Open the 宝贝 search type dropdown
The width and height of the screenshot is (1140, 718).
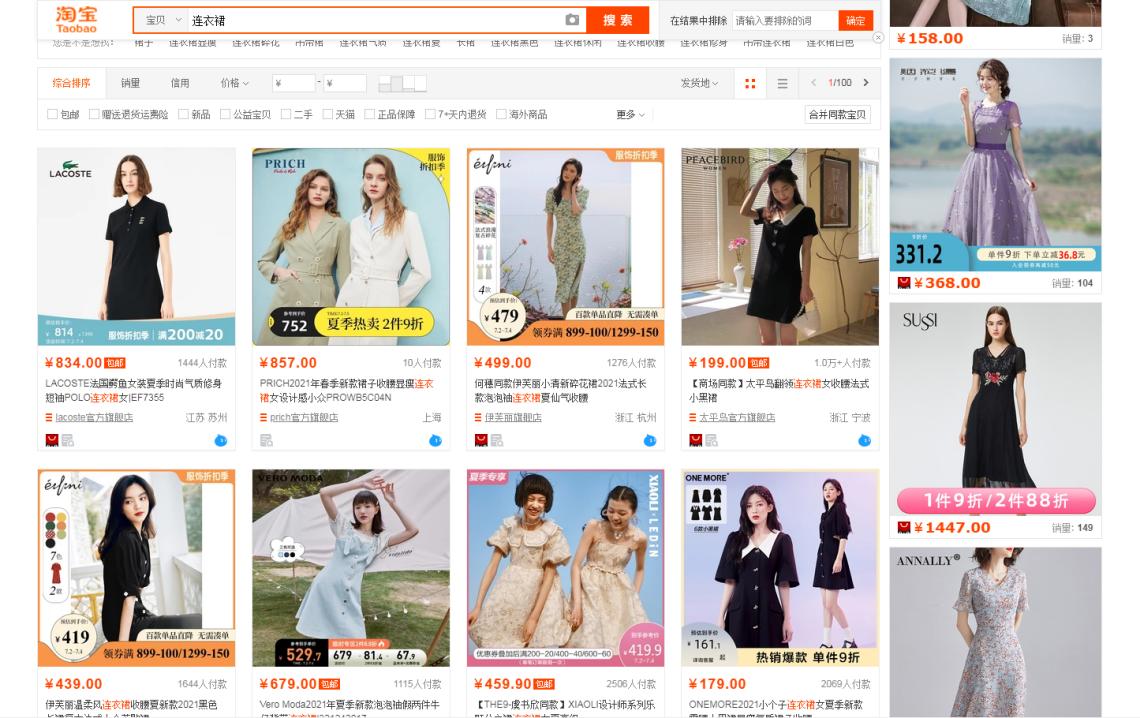(x=162, y=20)
